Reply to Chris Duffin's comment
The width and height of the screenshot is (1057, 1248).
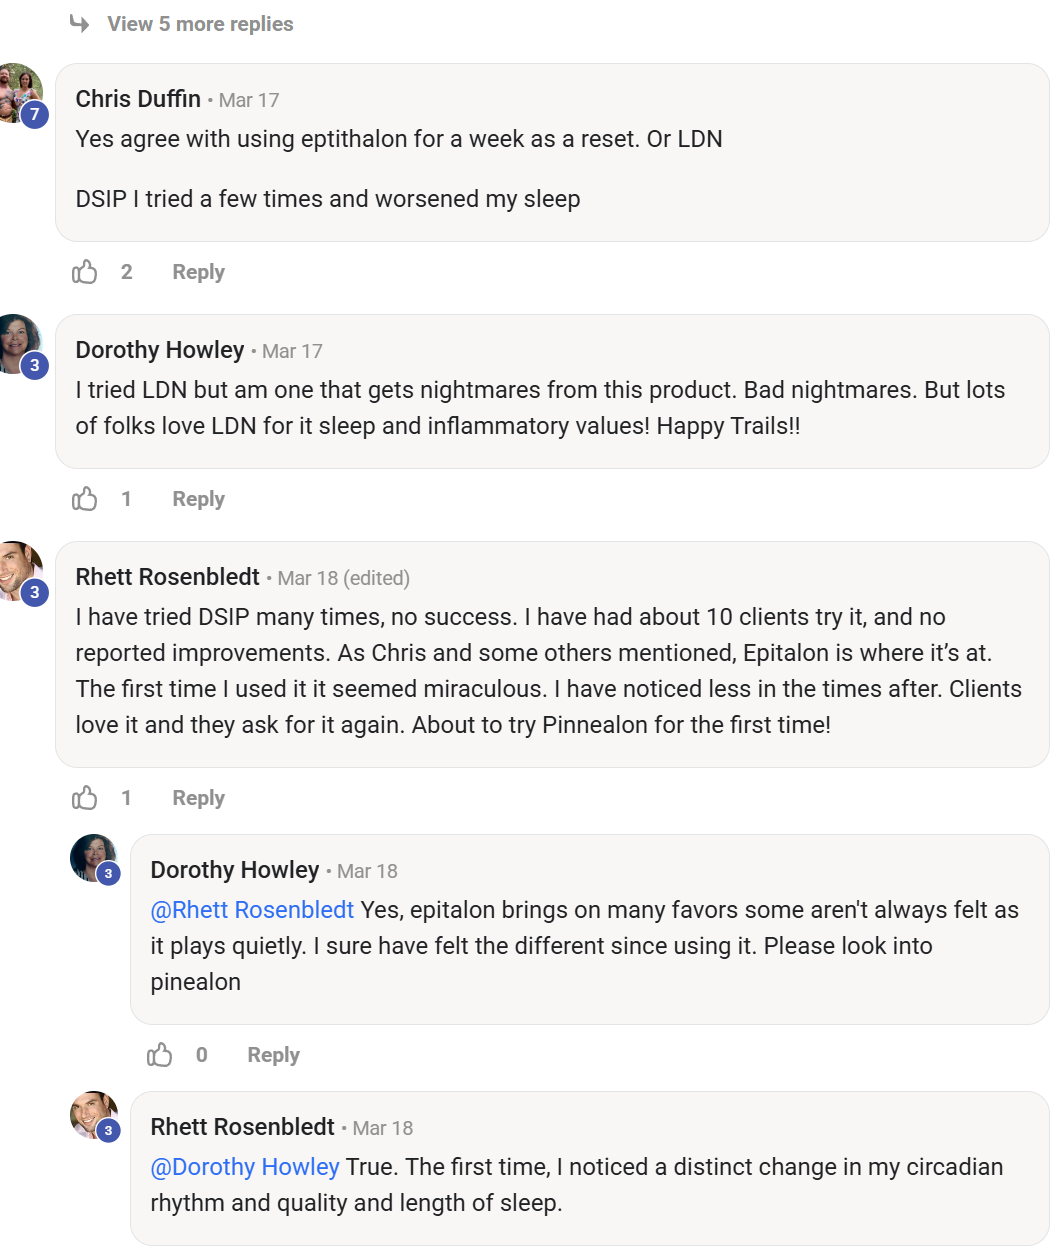point(198,272)
